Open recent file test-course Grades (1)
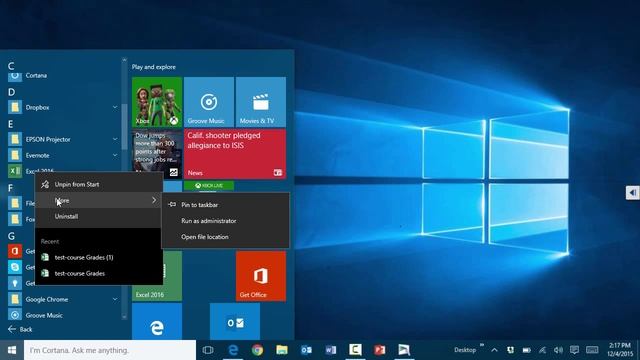640x360 pixels. tap(98, 257)
